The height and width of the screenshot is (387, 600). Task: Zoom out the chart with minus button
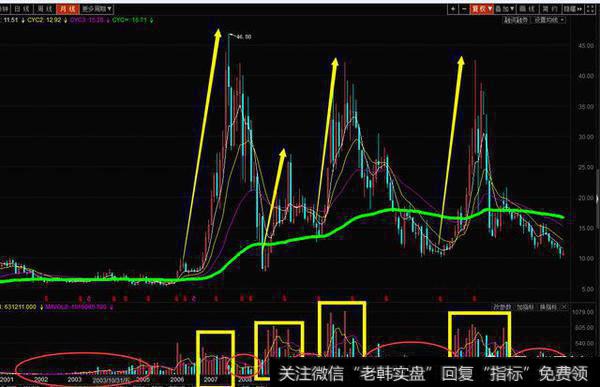coord(464,8)
